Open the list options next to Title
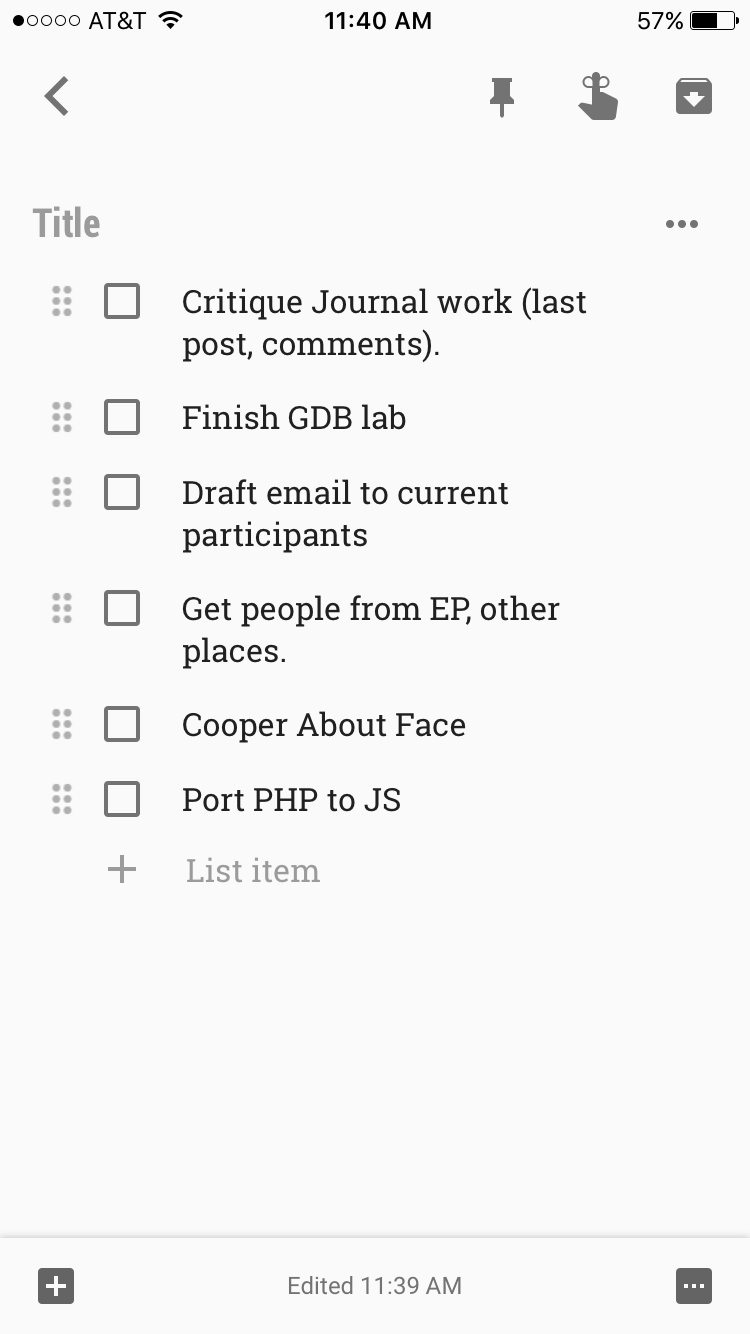The height and width of the screenshot is (1334, 750). (x=682, y=224)
